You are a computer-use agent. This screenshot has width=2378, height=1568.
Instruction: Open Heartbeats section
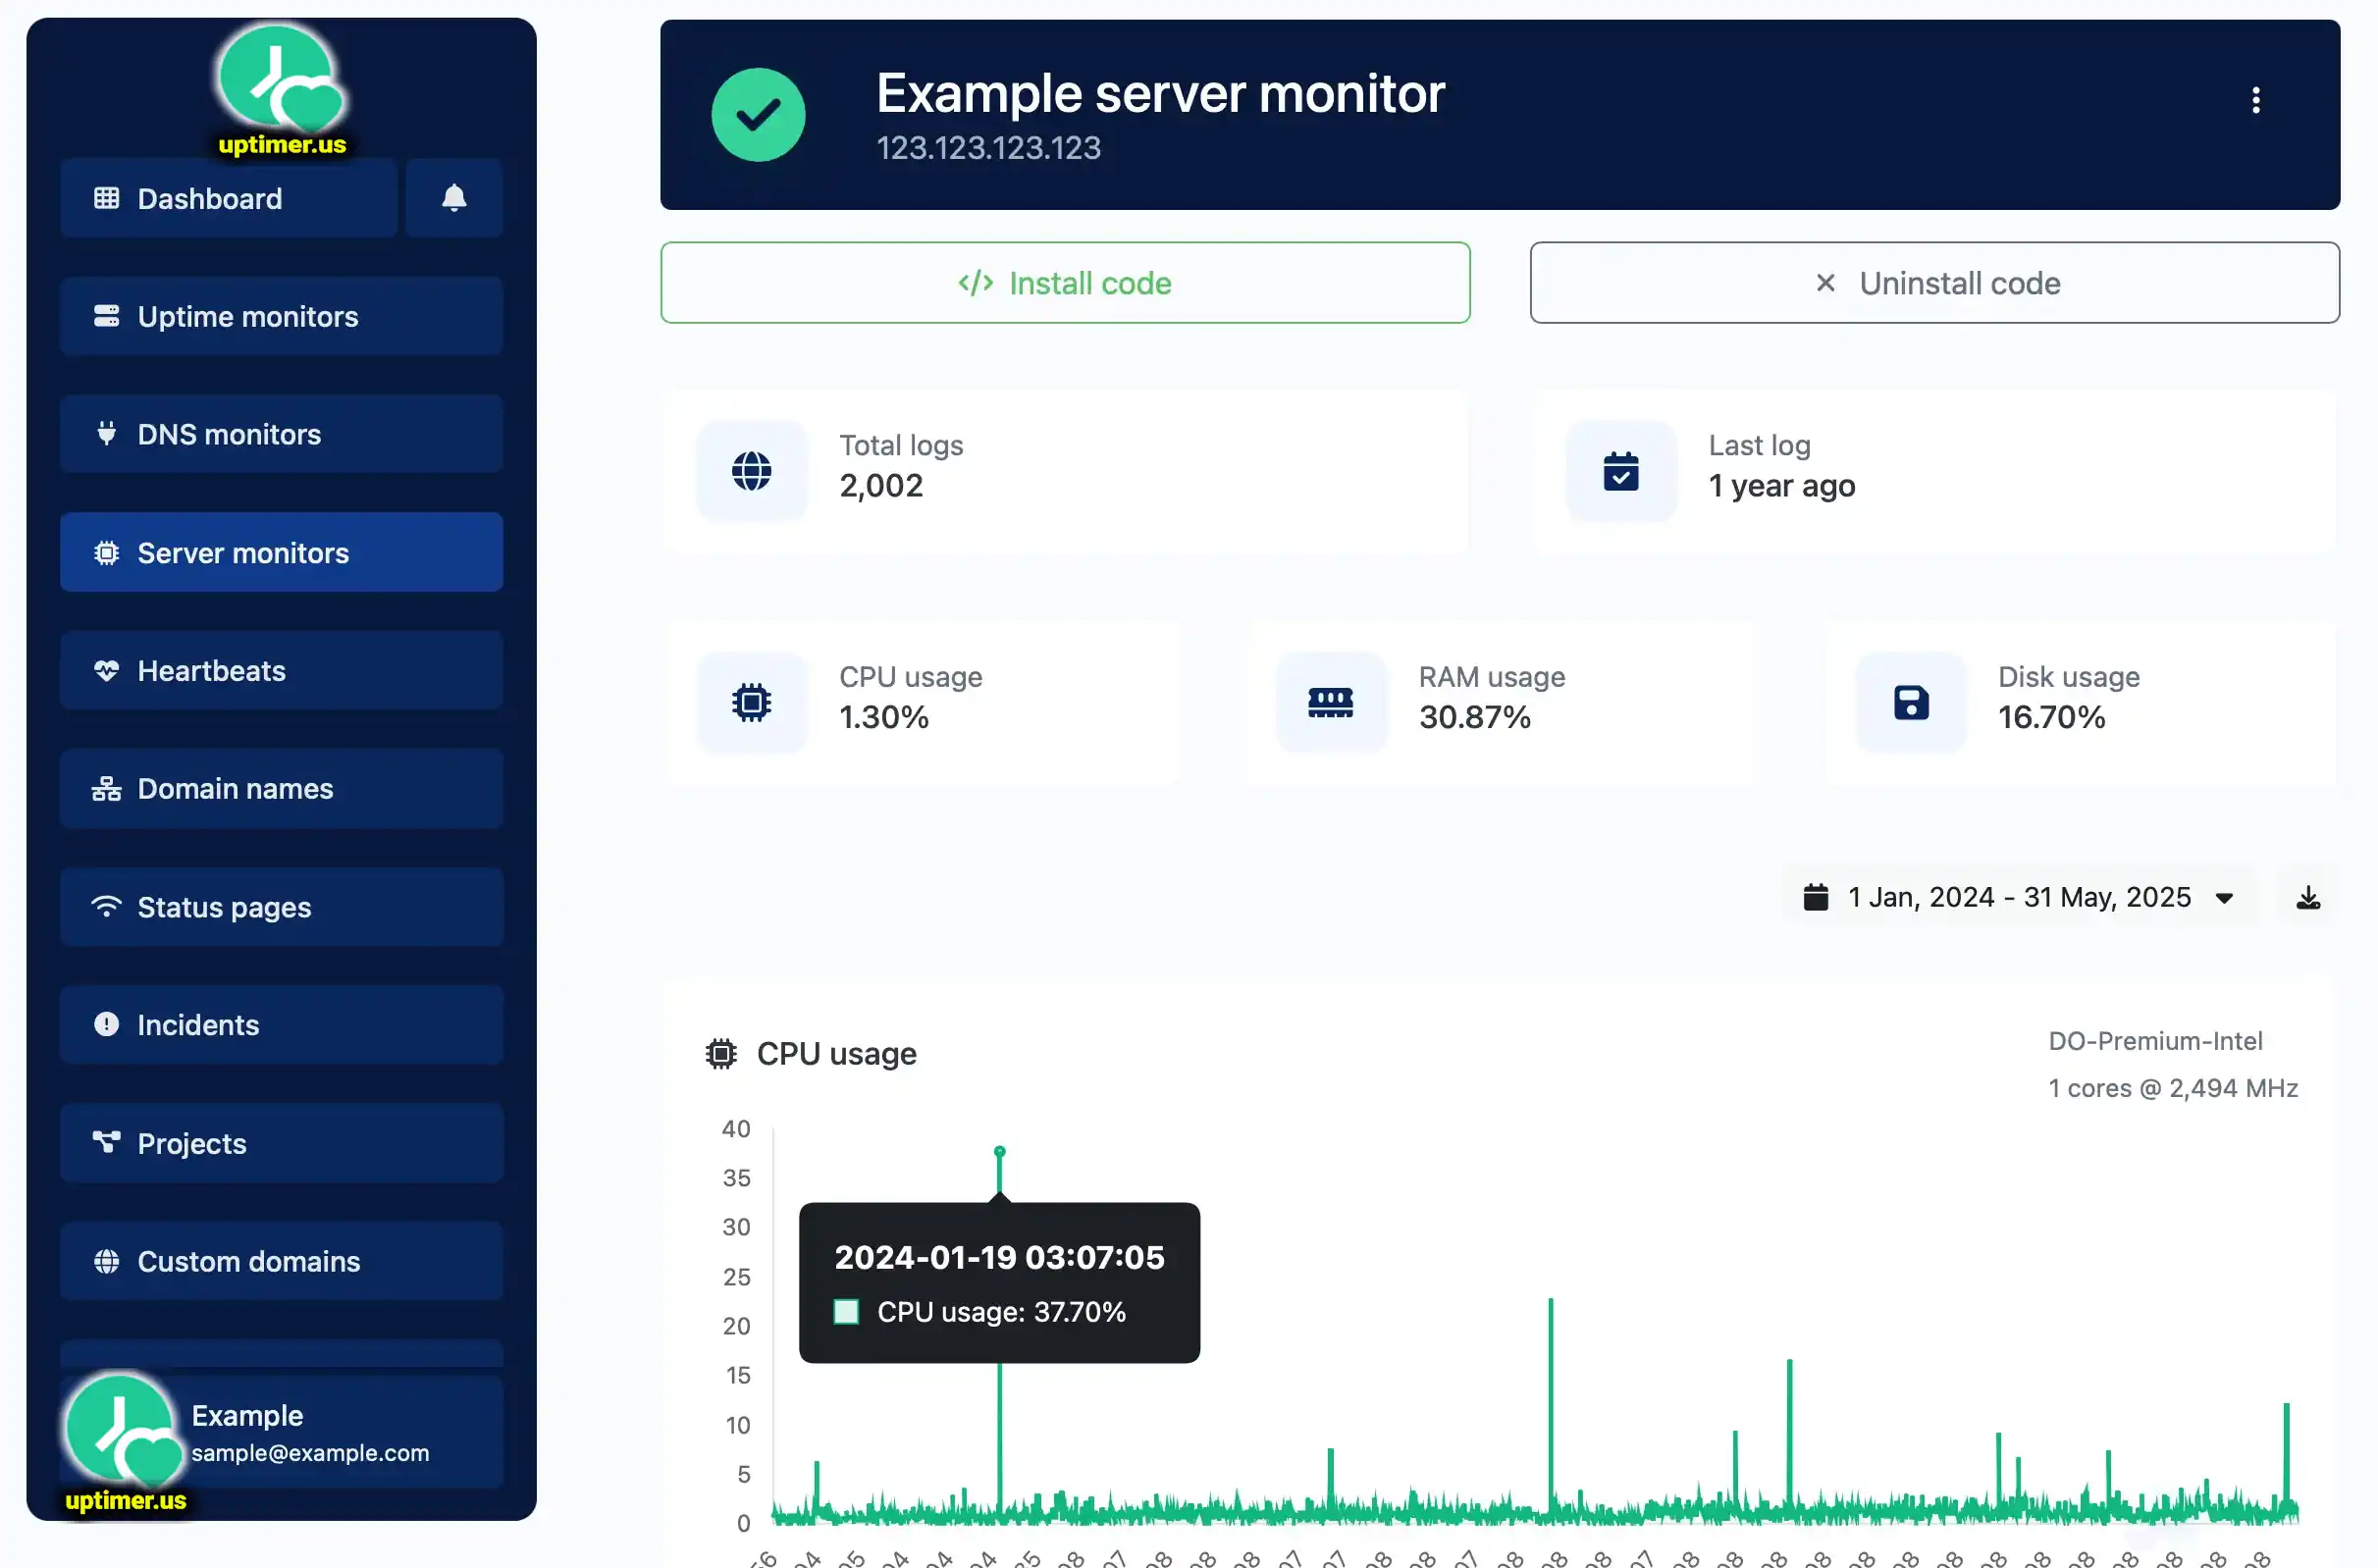[281, 670]
